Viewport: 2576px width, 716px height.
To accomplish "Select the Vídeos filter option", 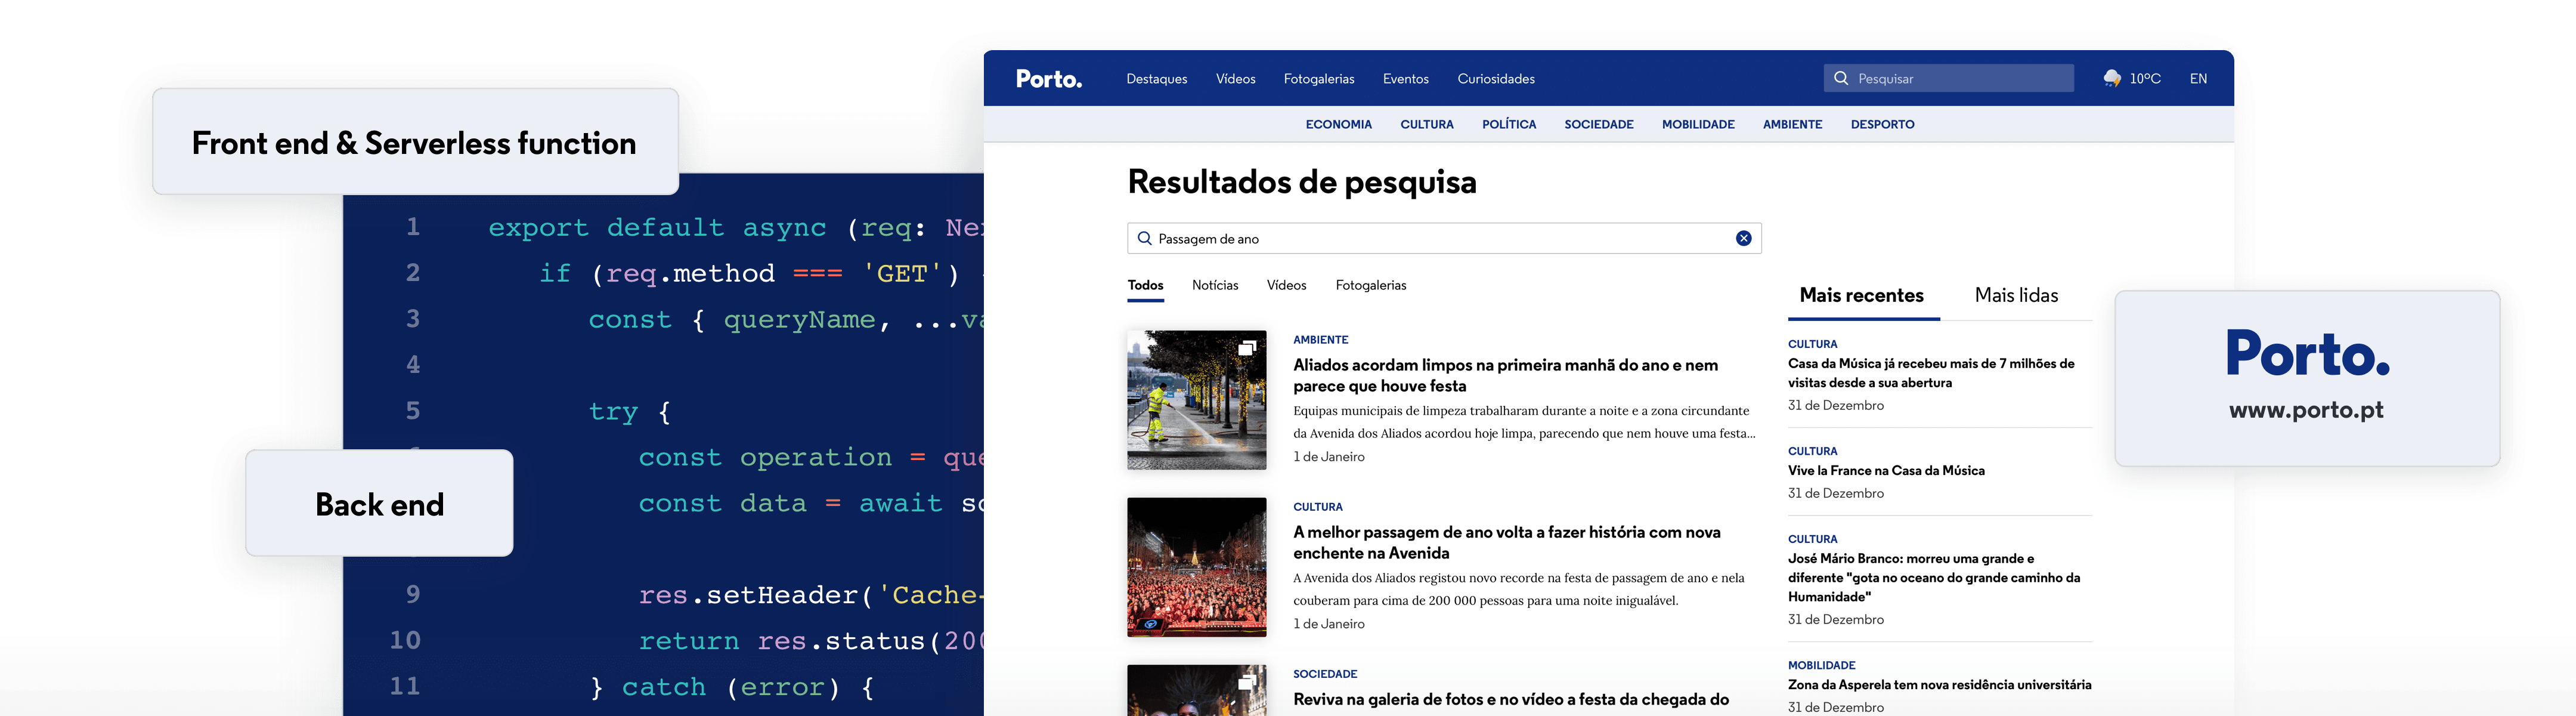I will [1287, 285].
